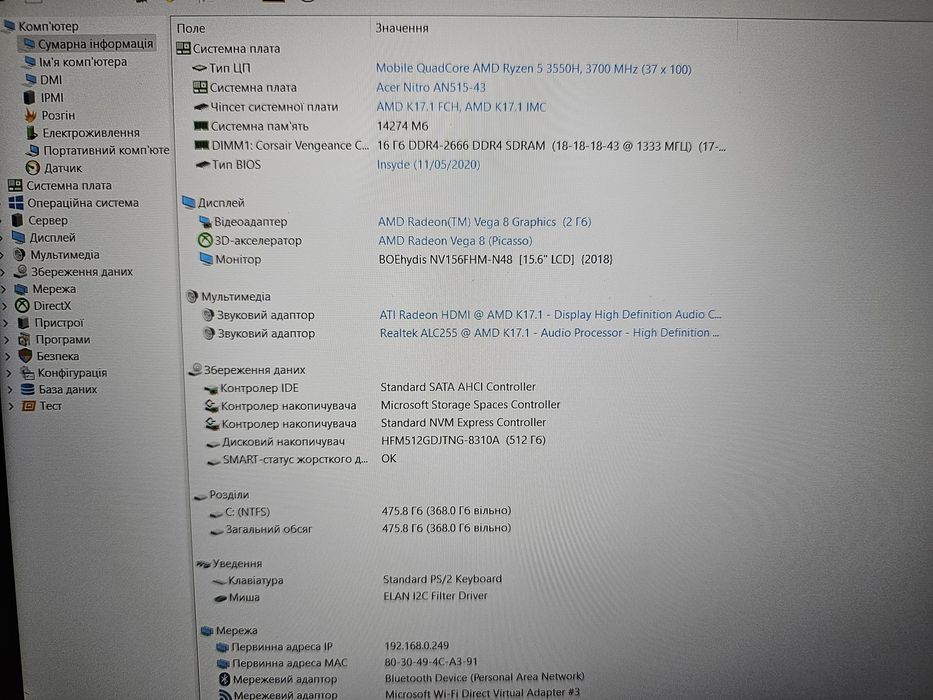Image resolution: width=933 pixels, height=700 pixels.
Task: Click the Конфігурація sidebar icon
Action: point(27,373)
